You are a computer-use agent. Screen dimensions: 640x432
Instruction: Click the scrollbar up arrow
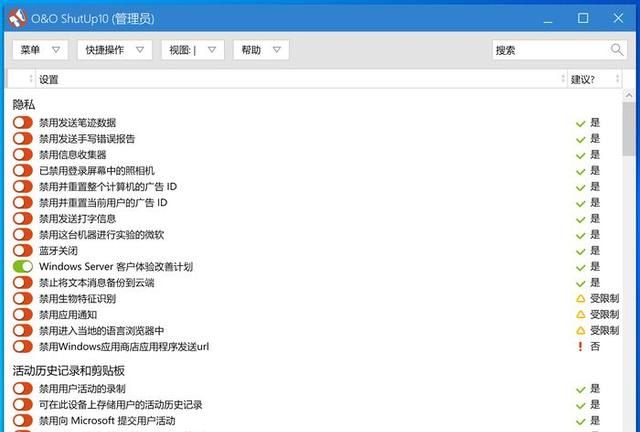(x=628, y=96)
